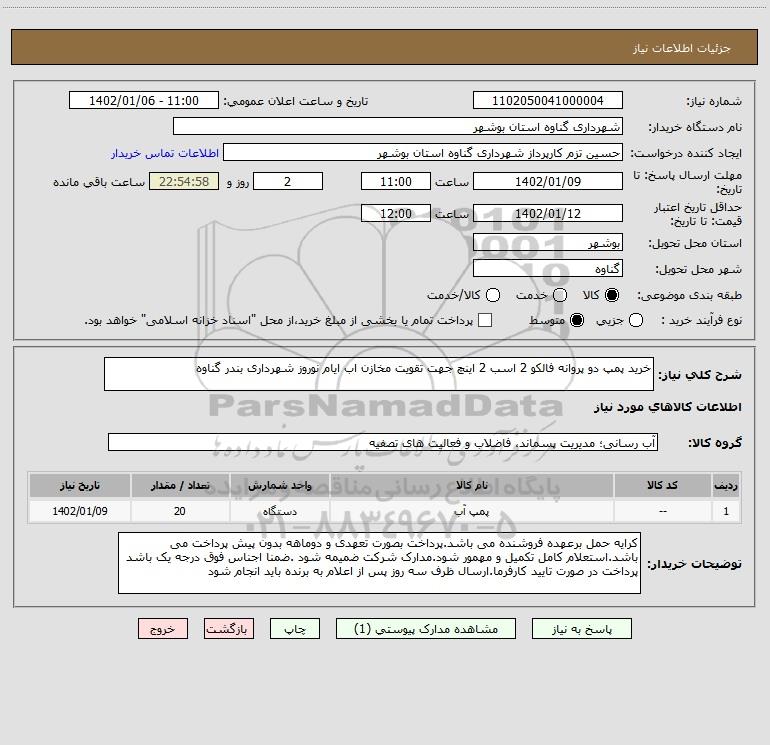Viewport: 770px width, 745px height.
Task: Open اطلاعات تماس خریدار link
Action: (165, 153)
